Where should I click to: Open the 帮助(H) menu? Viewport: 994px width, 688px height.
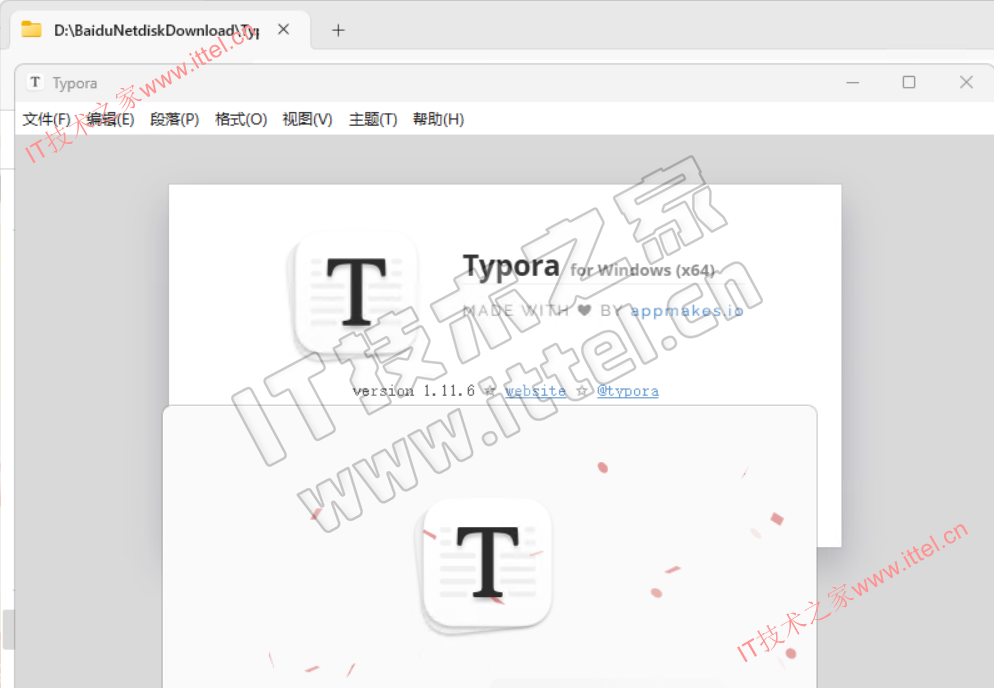(438, 119)
